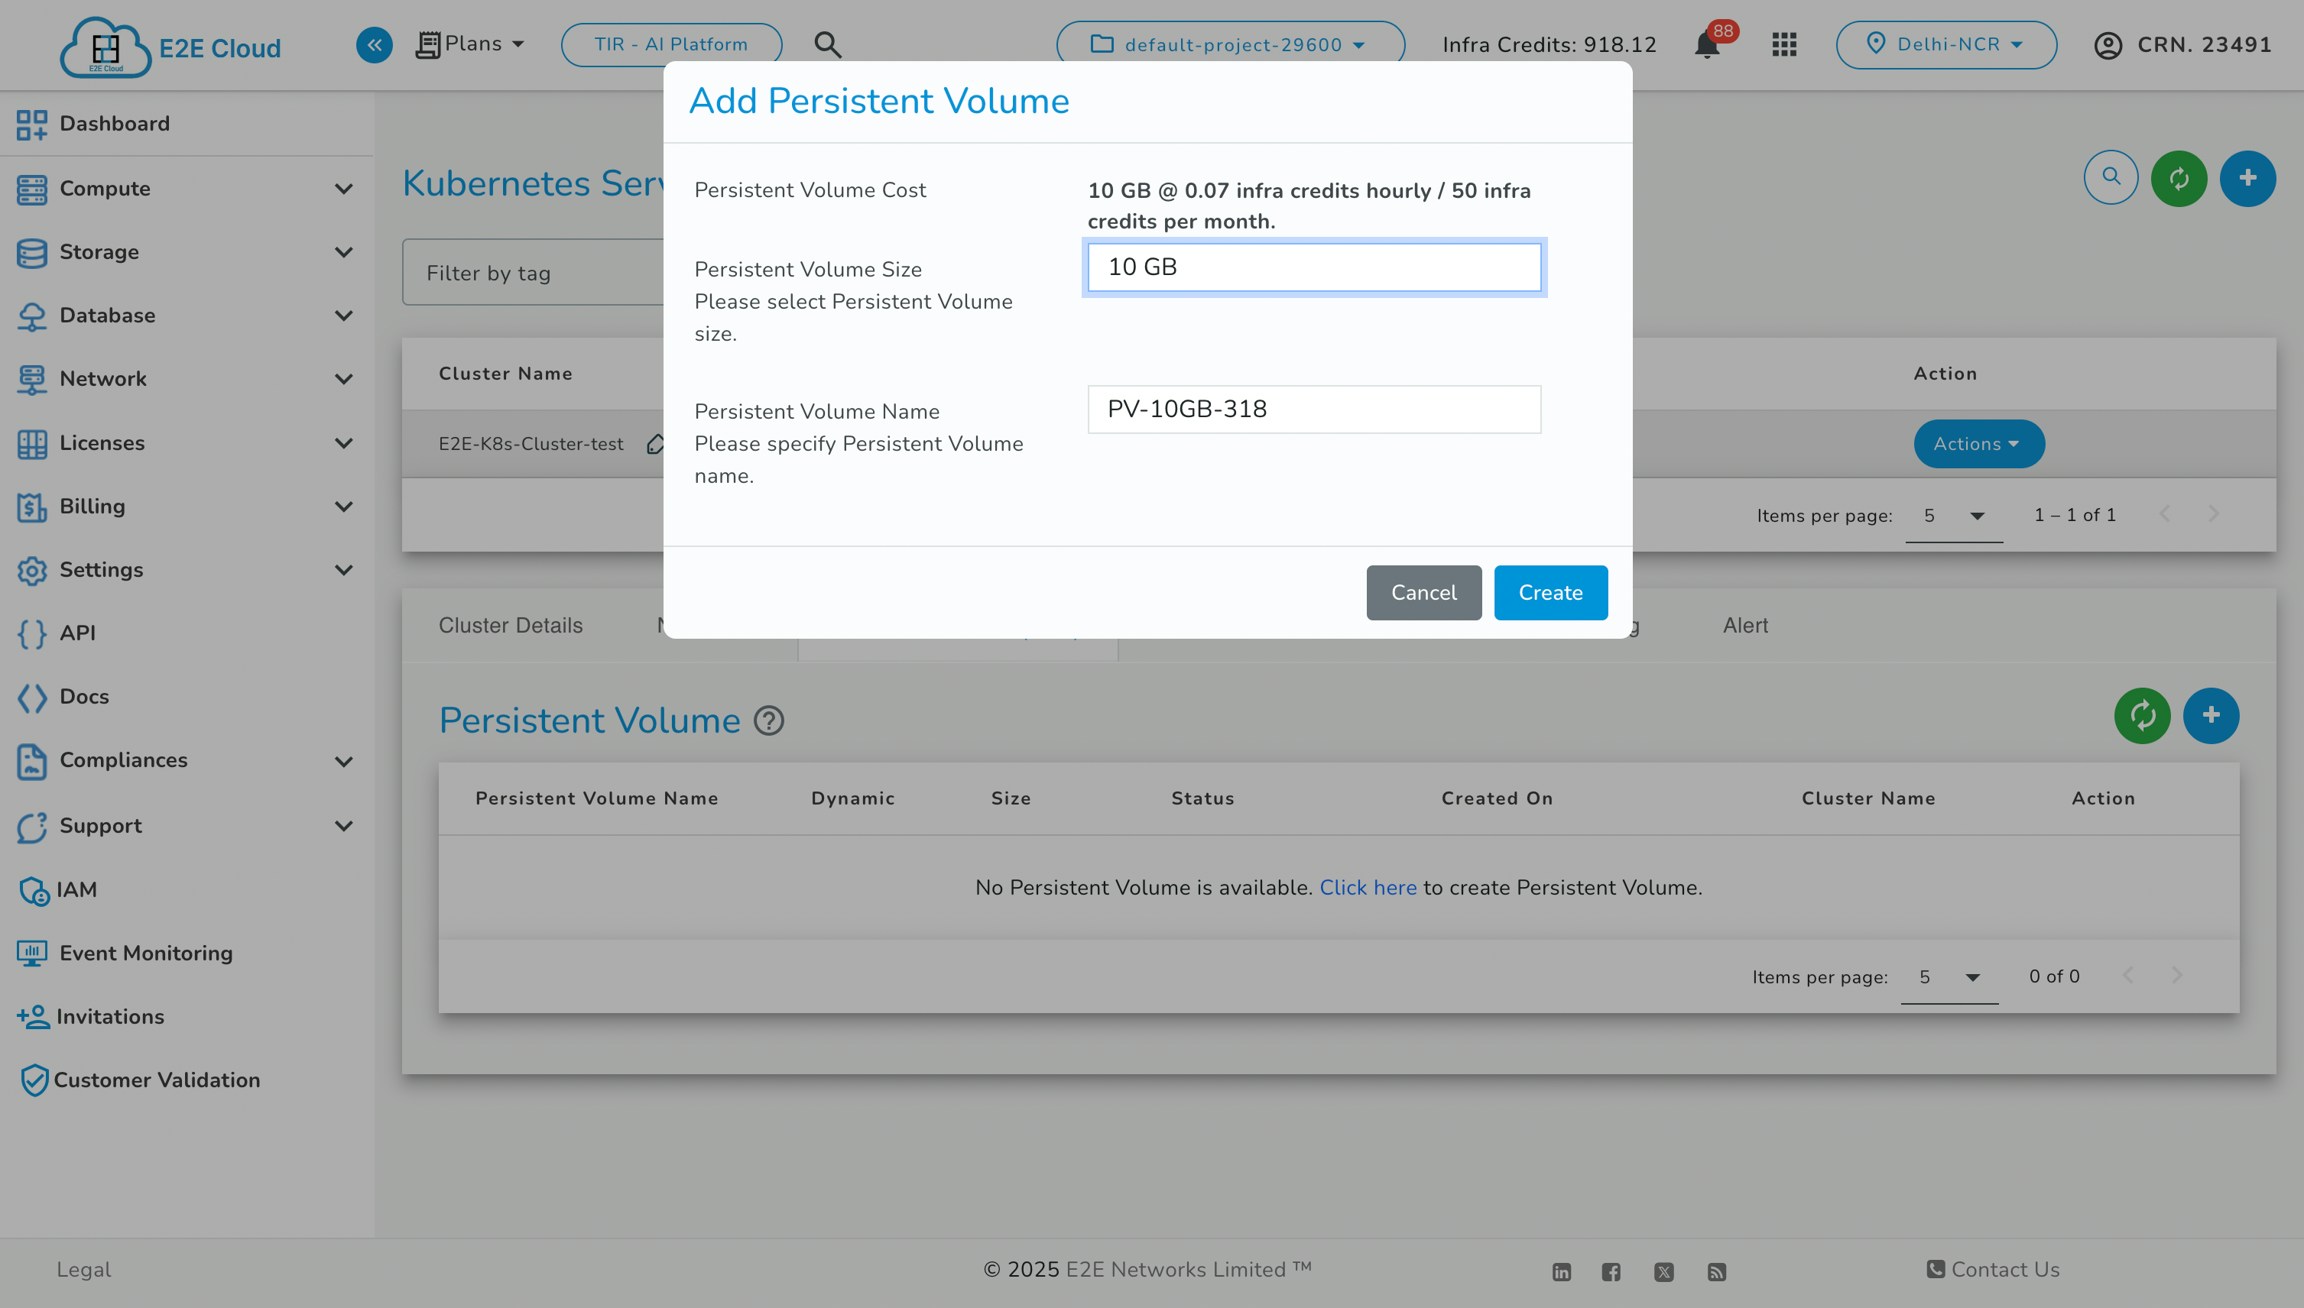Open the CRN. 23491 account menu
2304x1308 pixels.
(2182, 45)
